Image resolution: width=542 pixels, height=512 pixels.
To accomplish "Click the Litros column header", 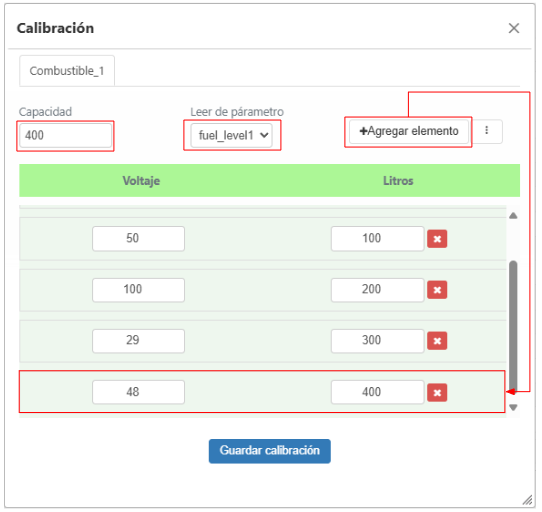I will [398, 181].
